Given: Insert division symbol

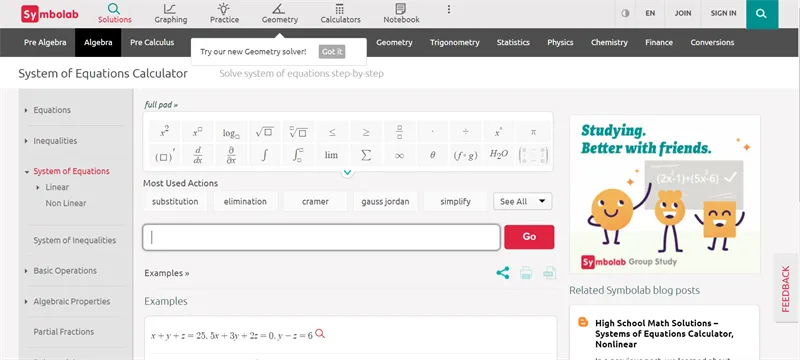Looking at the screenshot, I should 466,132.
